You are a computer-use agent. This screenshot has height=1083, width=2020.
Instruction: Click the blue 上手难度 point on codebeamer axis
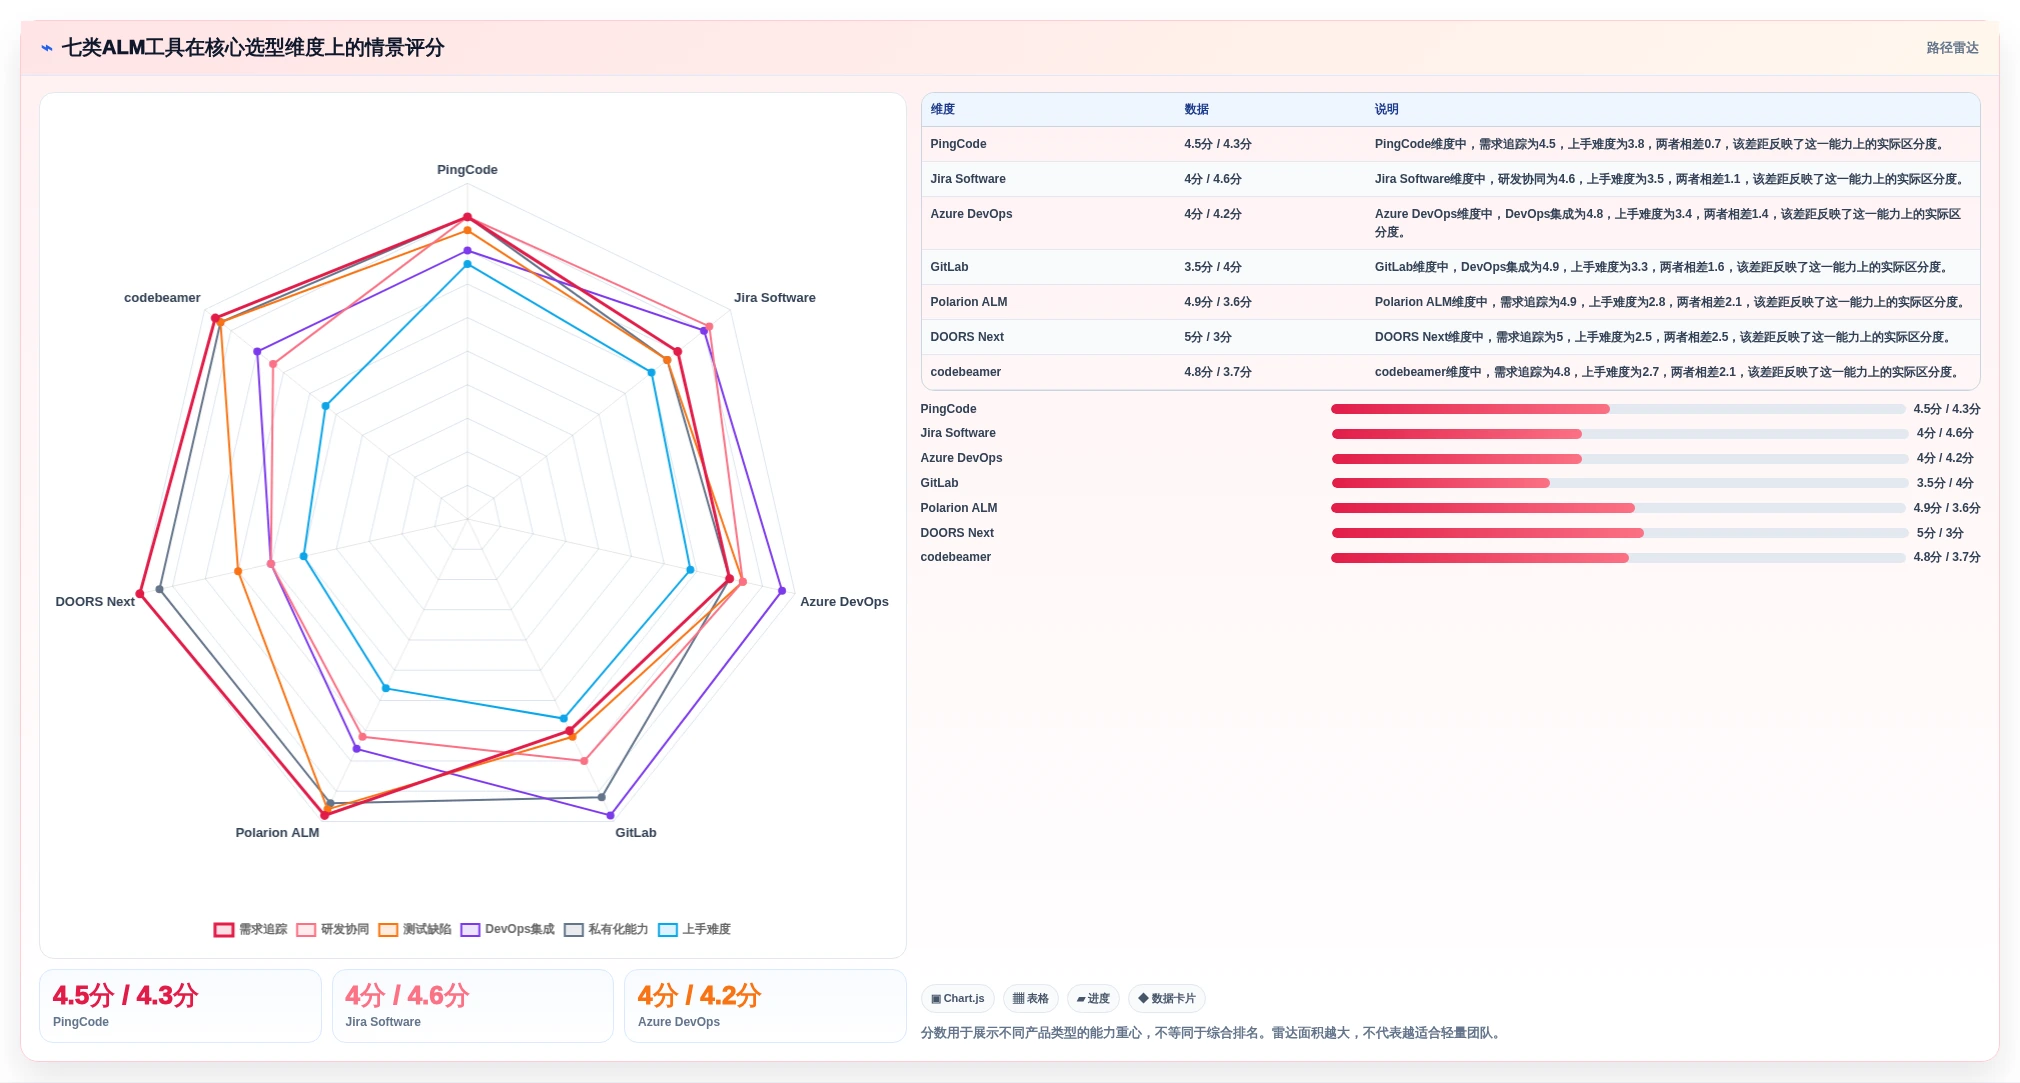point(325,406)
